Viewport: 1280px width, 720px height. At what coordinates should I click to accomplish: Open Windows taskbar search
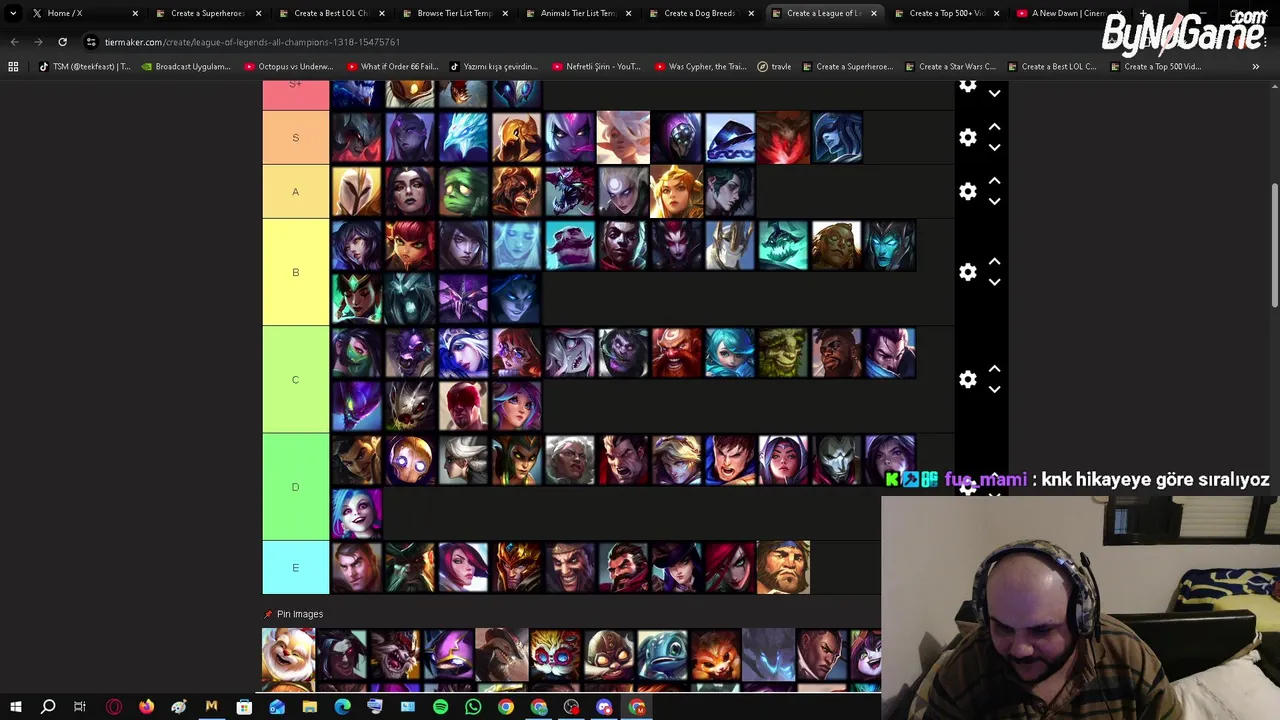[48, 708]
